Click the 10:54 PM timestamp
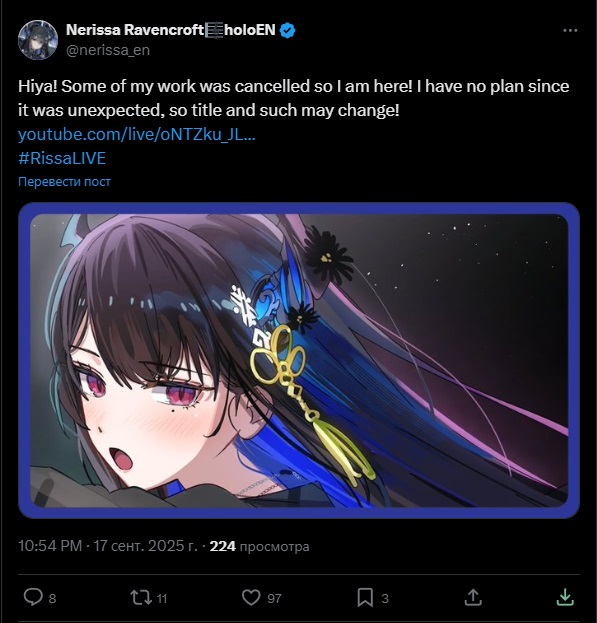Screen dimensions: 597x623 [50, 546]
